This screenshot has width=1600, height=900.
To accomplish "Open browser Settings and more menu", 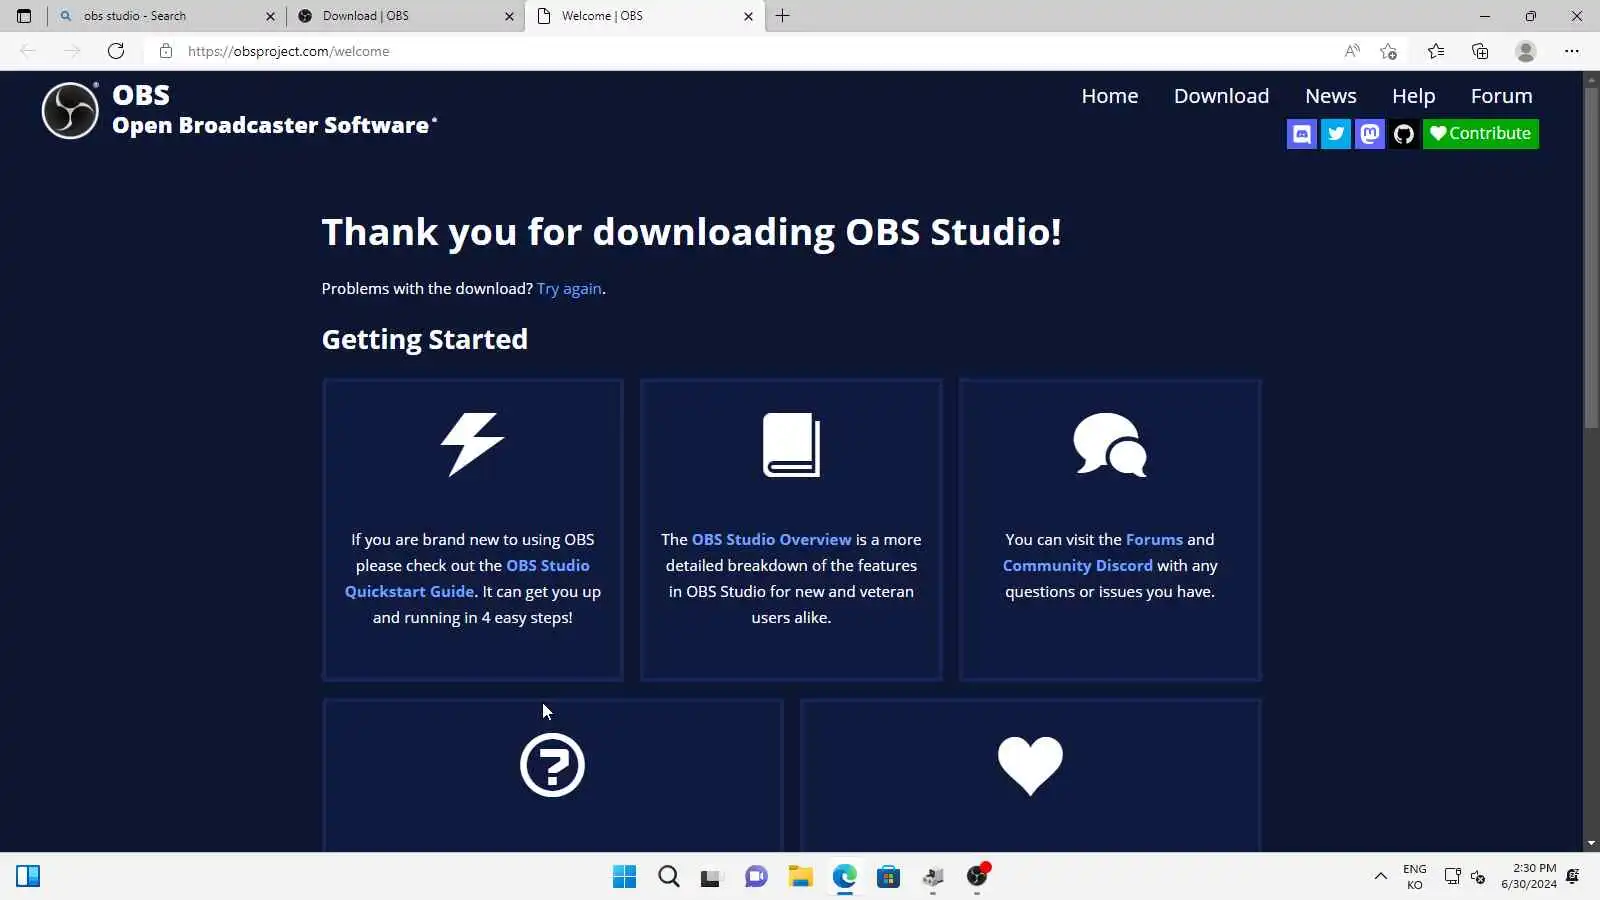I will (1572, 51).
